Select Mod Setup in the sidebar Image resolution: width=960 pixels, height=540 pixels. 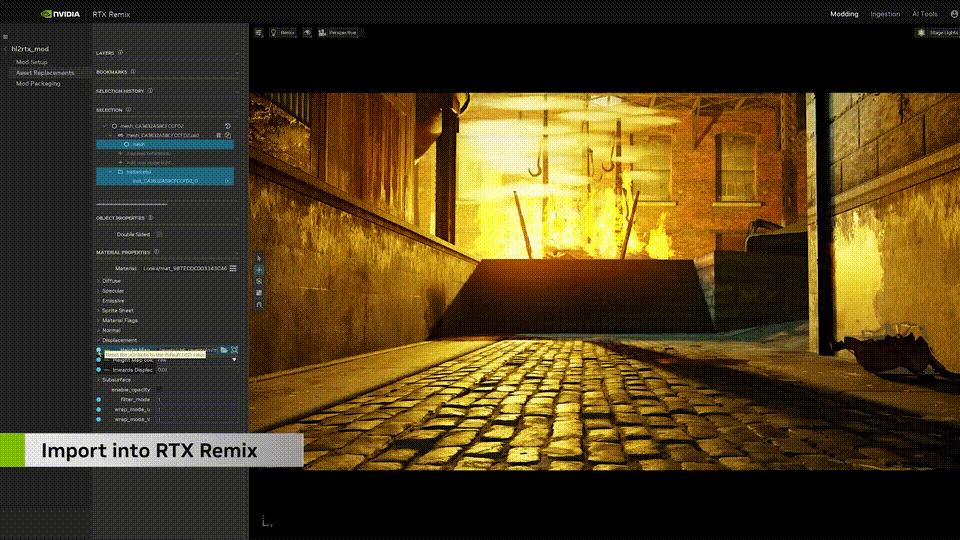click(31, 62)
